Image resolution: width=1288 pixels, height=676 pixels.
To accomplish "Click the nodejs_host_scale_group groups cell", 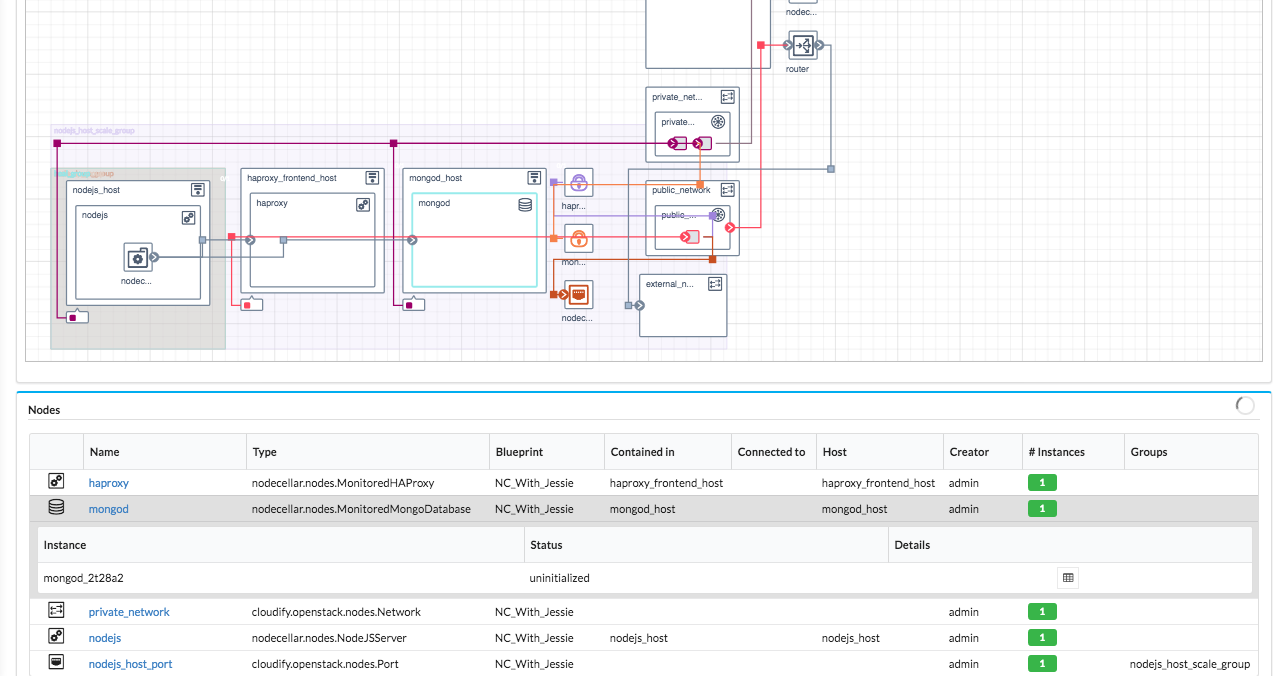I will (x=1190, y=664).
